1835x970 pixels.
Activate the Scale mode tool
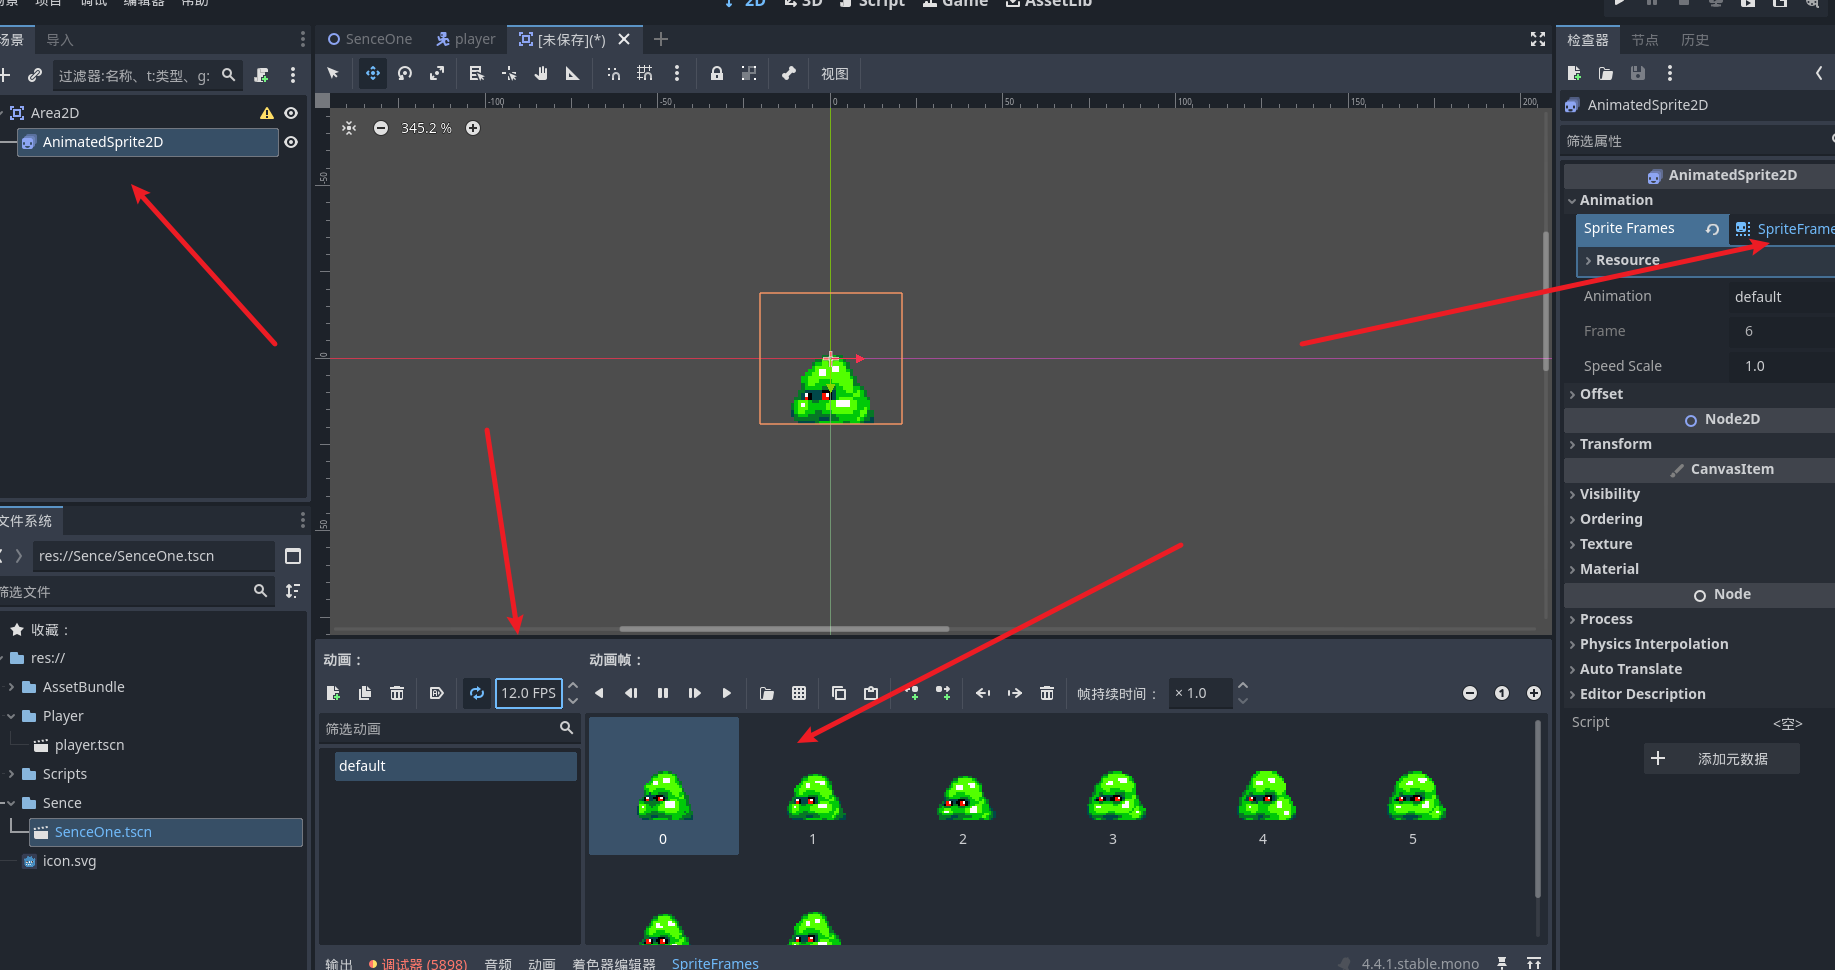click(x=437, y=74)
